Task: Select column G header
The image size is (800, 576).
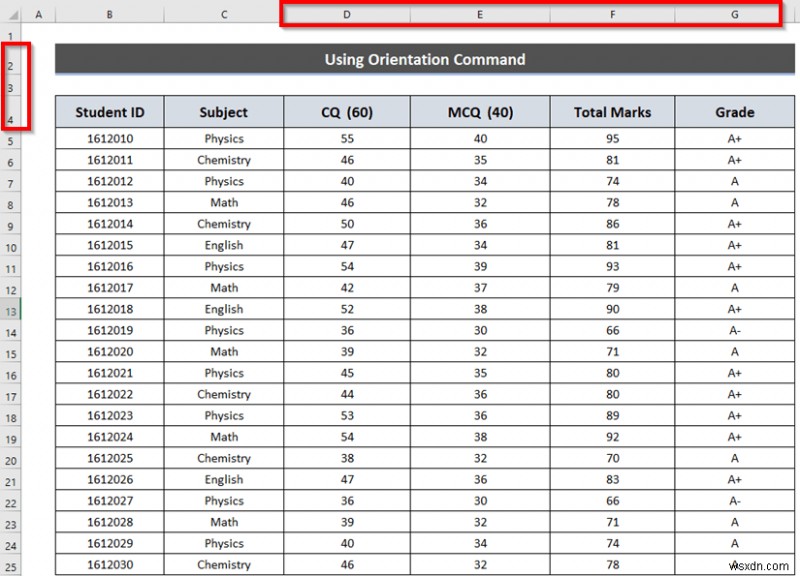Action: point(734,15)
